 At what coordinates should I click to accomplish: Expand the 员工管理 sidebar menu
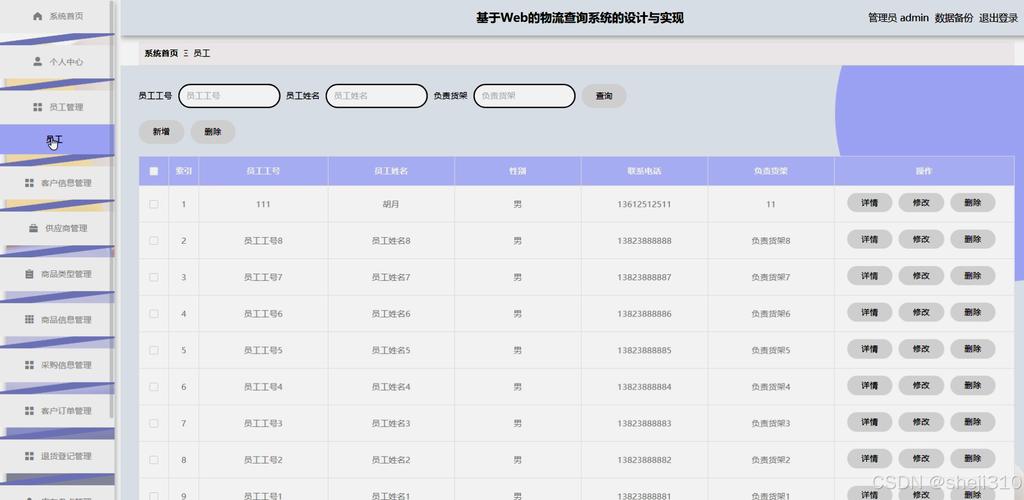tap(57, 107)
